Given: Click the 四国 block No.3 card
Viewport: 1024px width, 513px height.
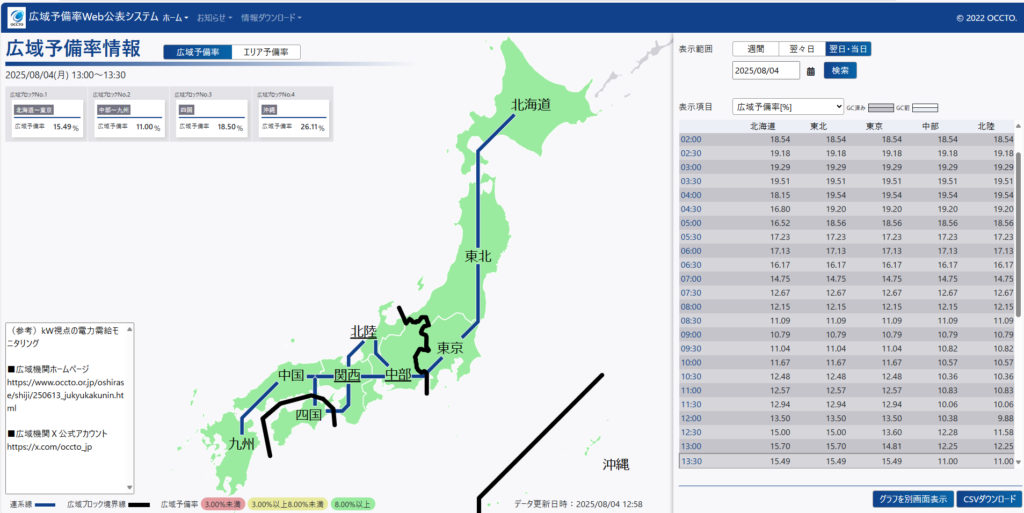Looking at the screenshot, I should click(210, 119).
